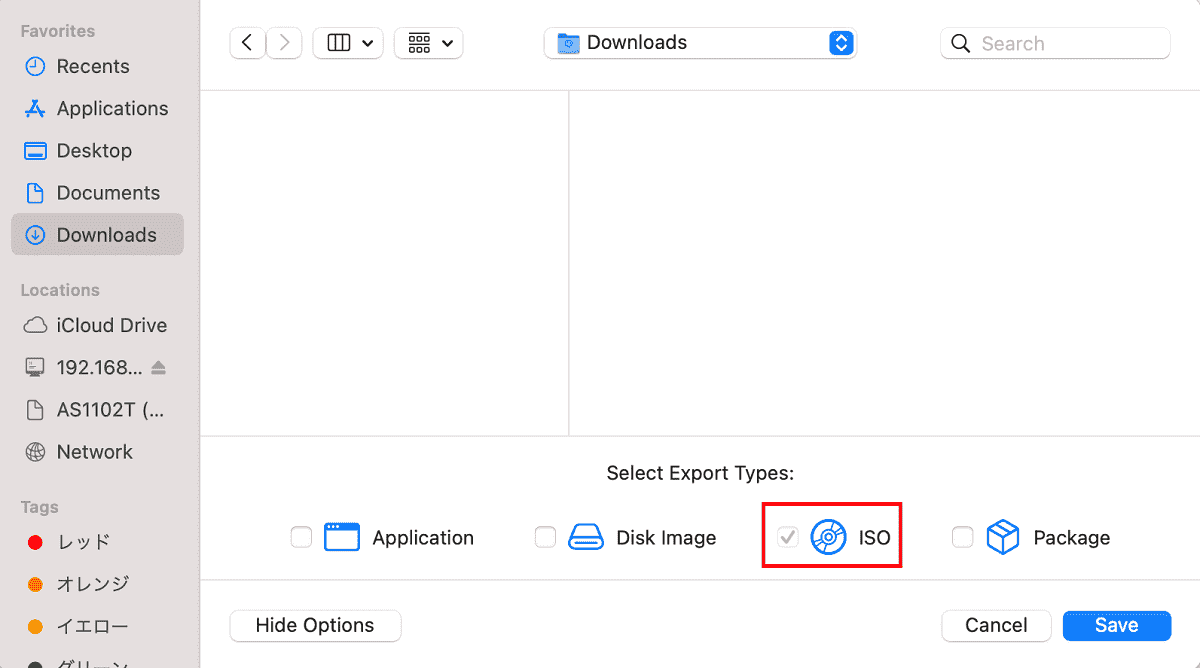Click the Network globe icon

tap(36, 452)
